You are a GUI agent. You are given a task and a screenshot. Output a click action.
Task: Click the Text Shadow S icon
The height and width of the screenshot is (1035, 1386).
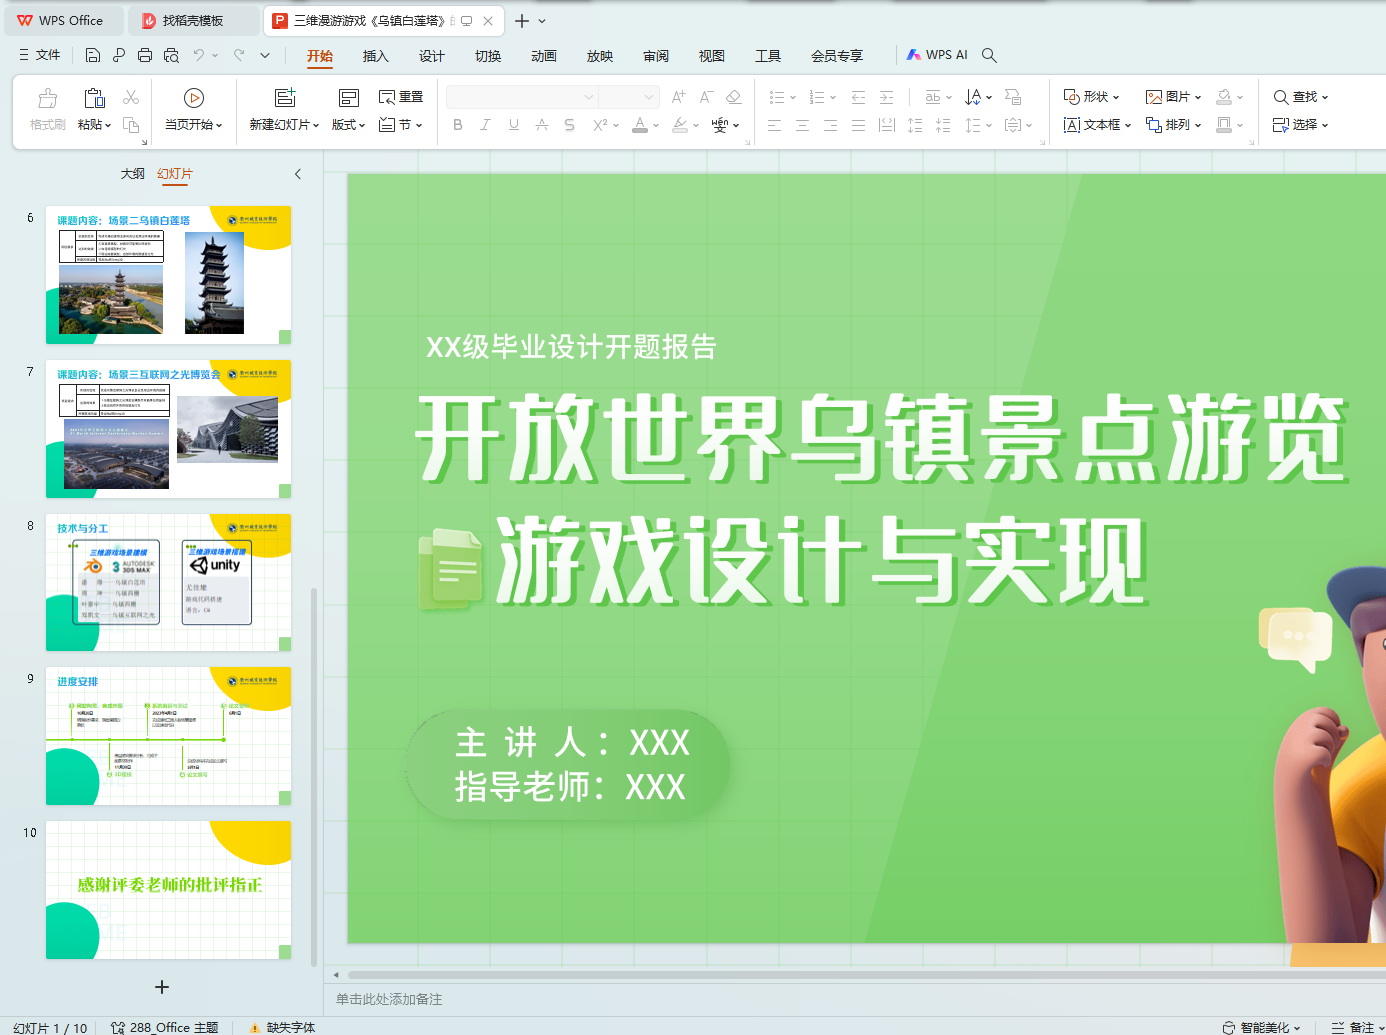point(569,125)
